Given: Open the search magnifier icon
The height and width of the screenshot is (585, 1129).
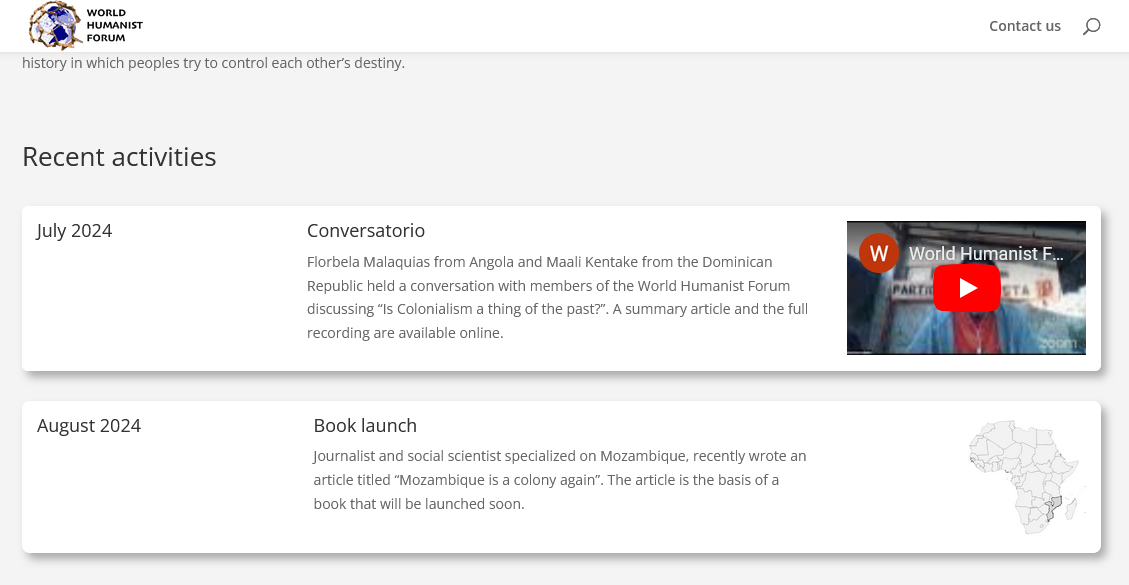Looking at the screenshot, I should 1091,26.
